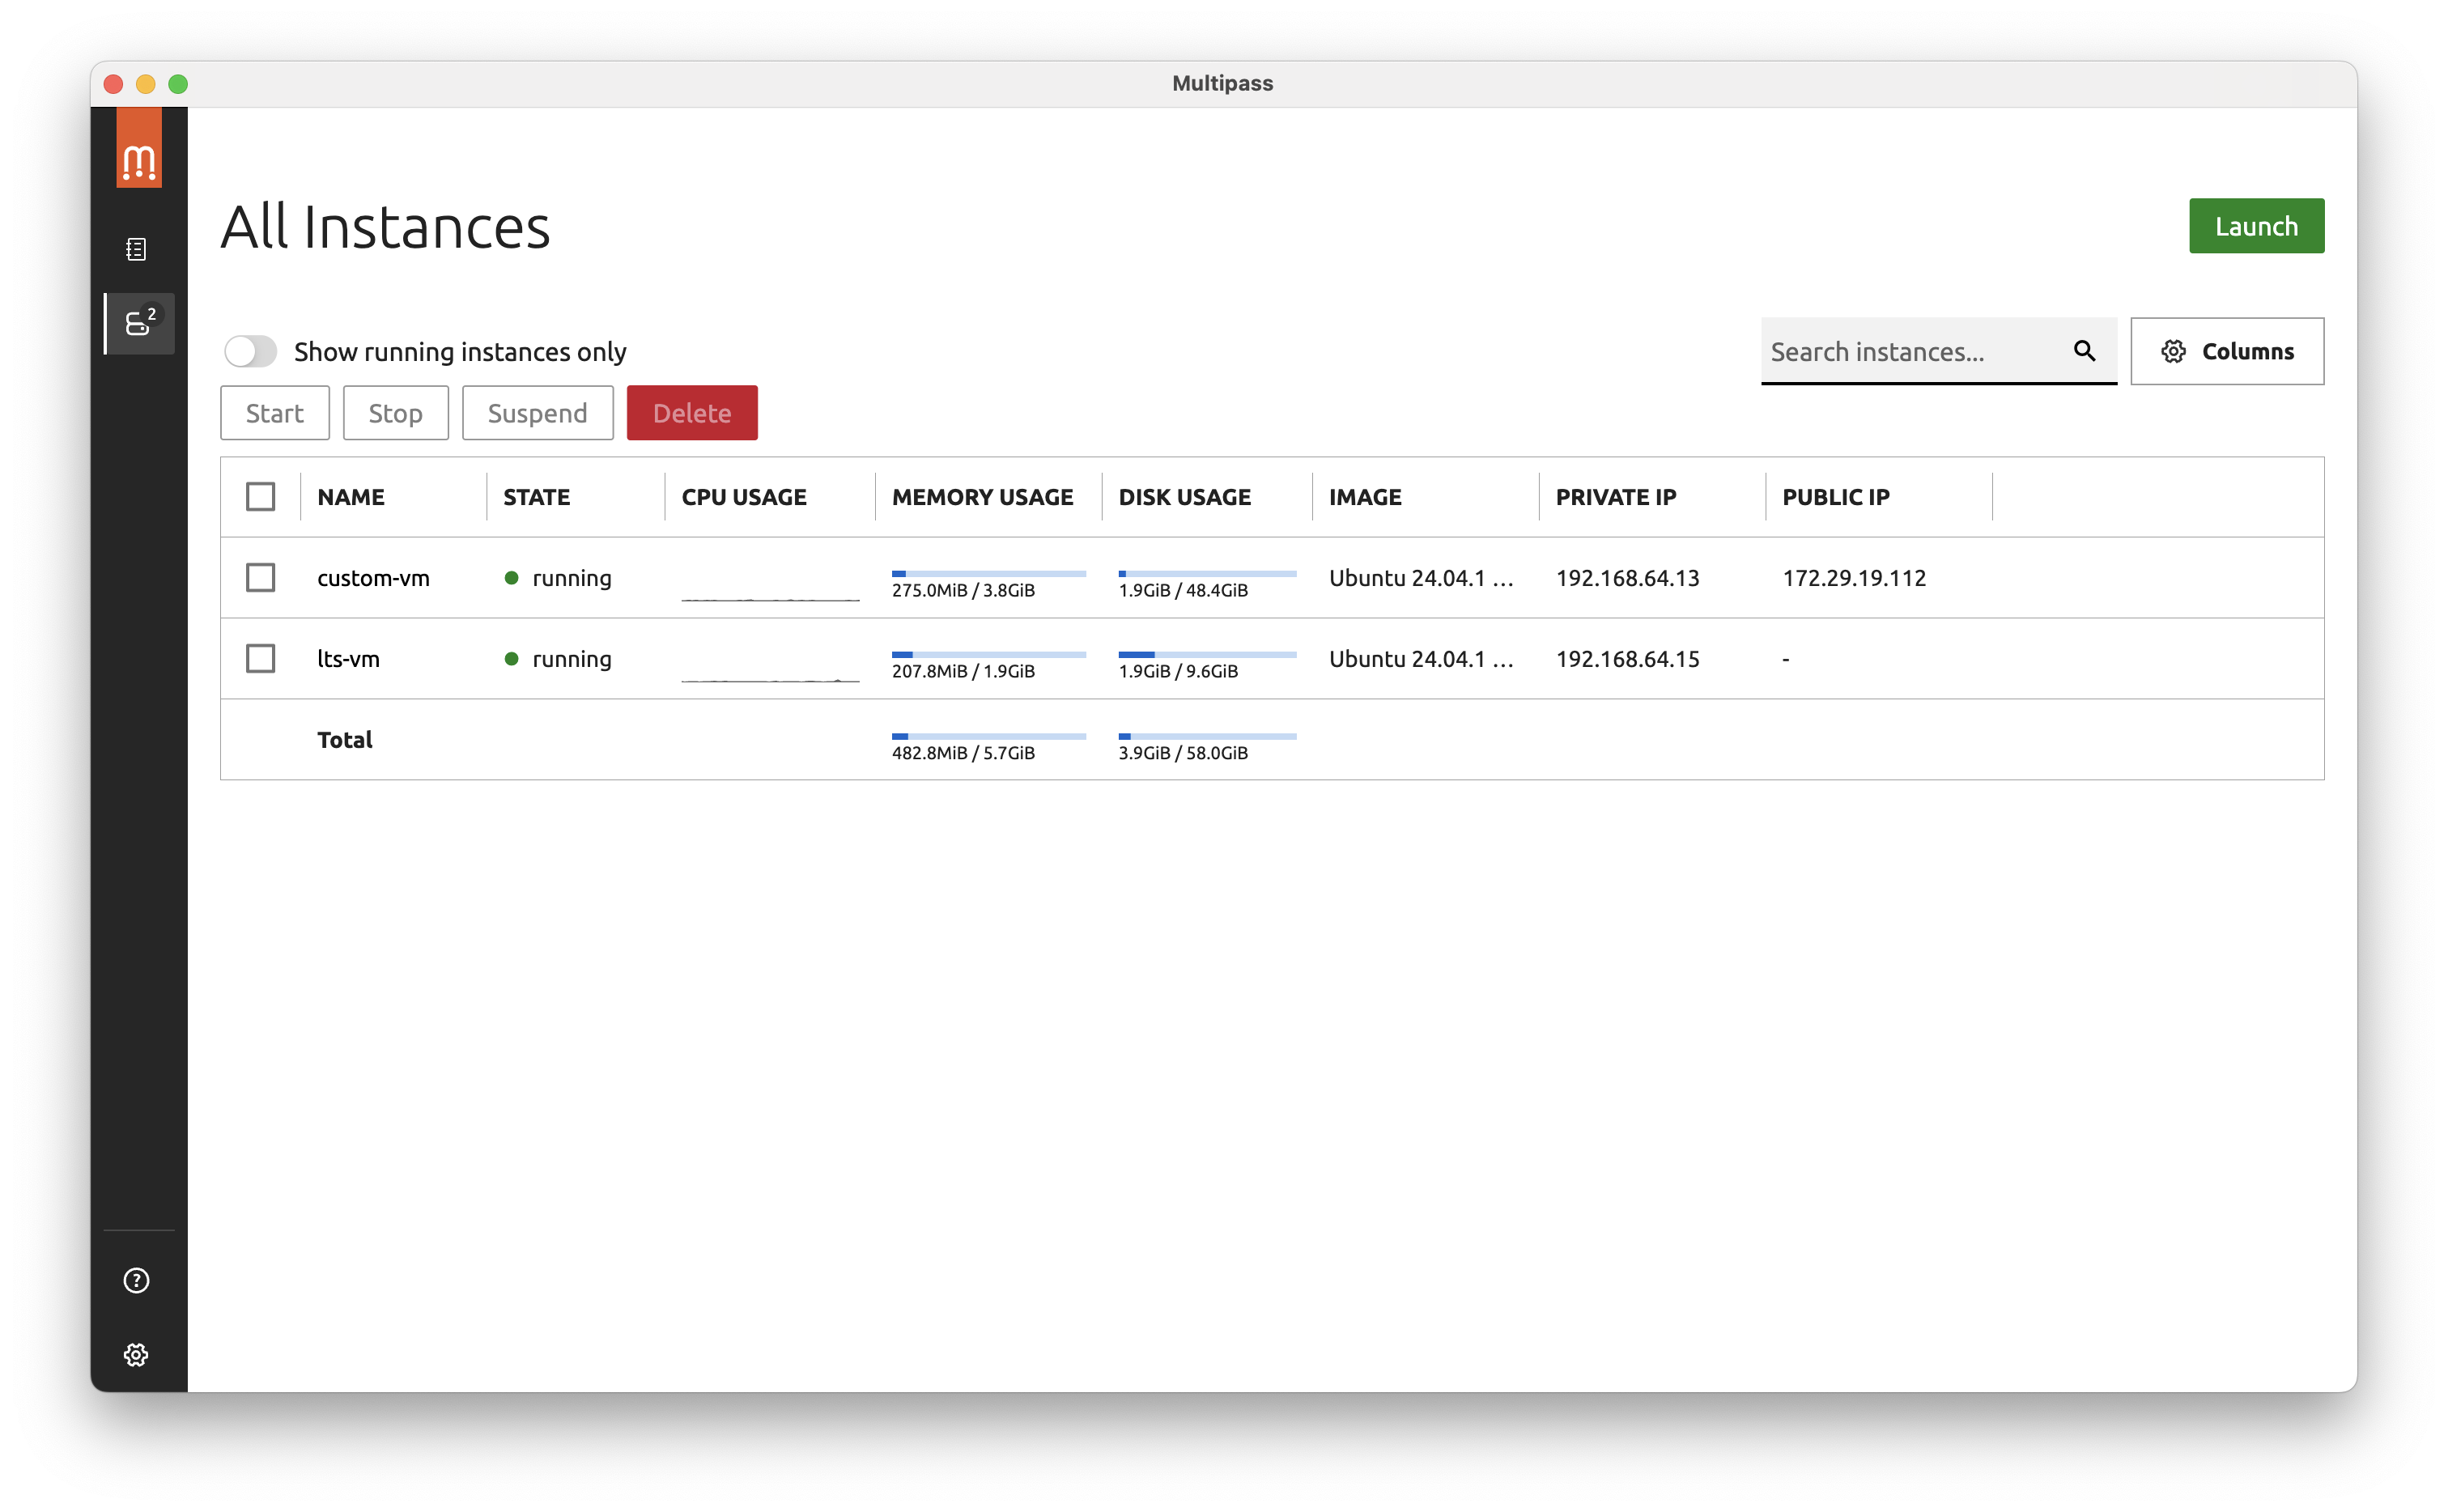Click total disk 3.9GiB / 58.0GiB
2448x1512 pixels.
[x=1183, y=753]
